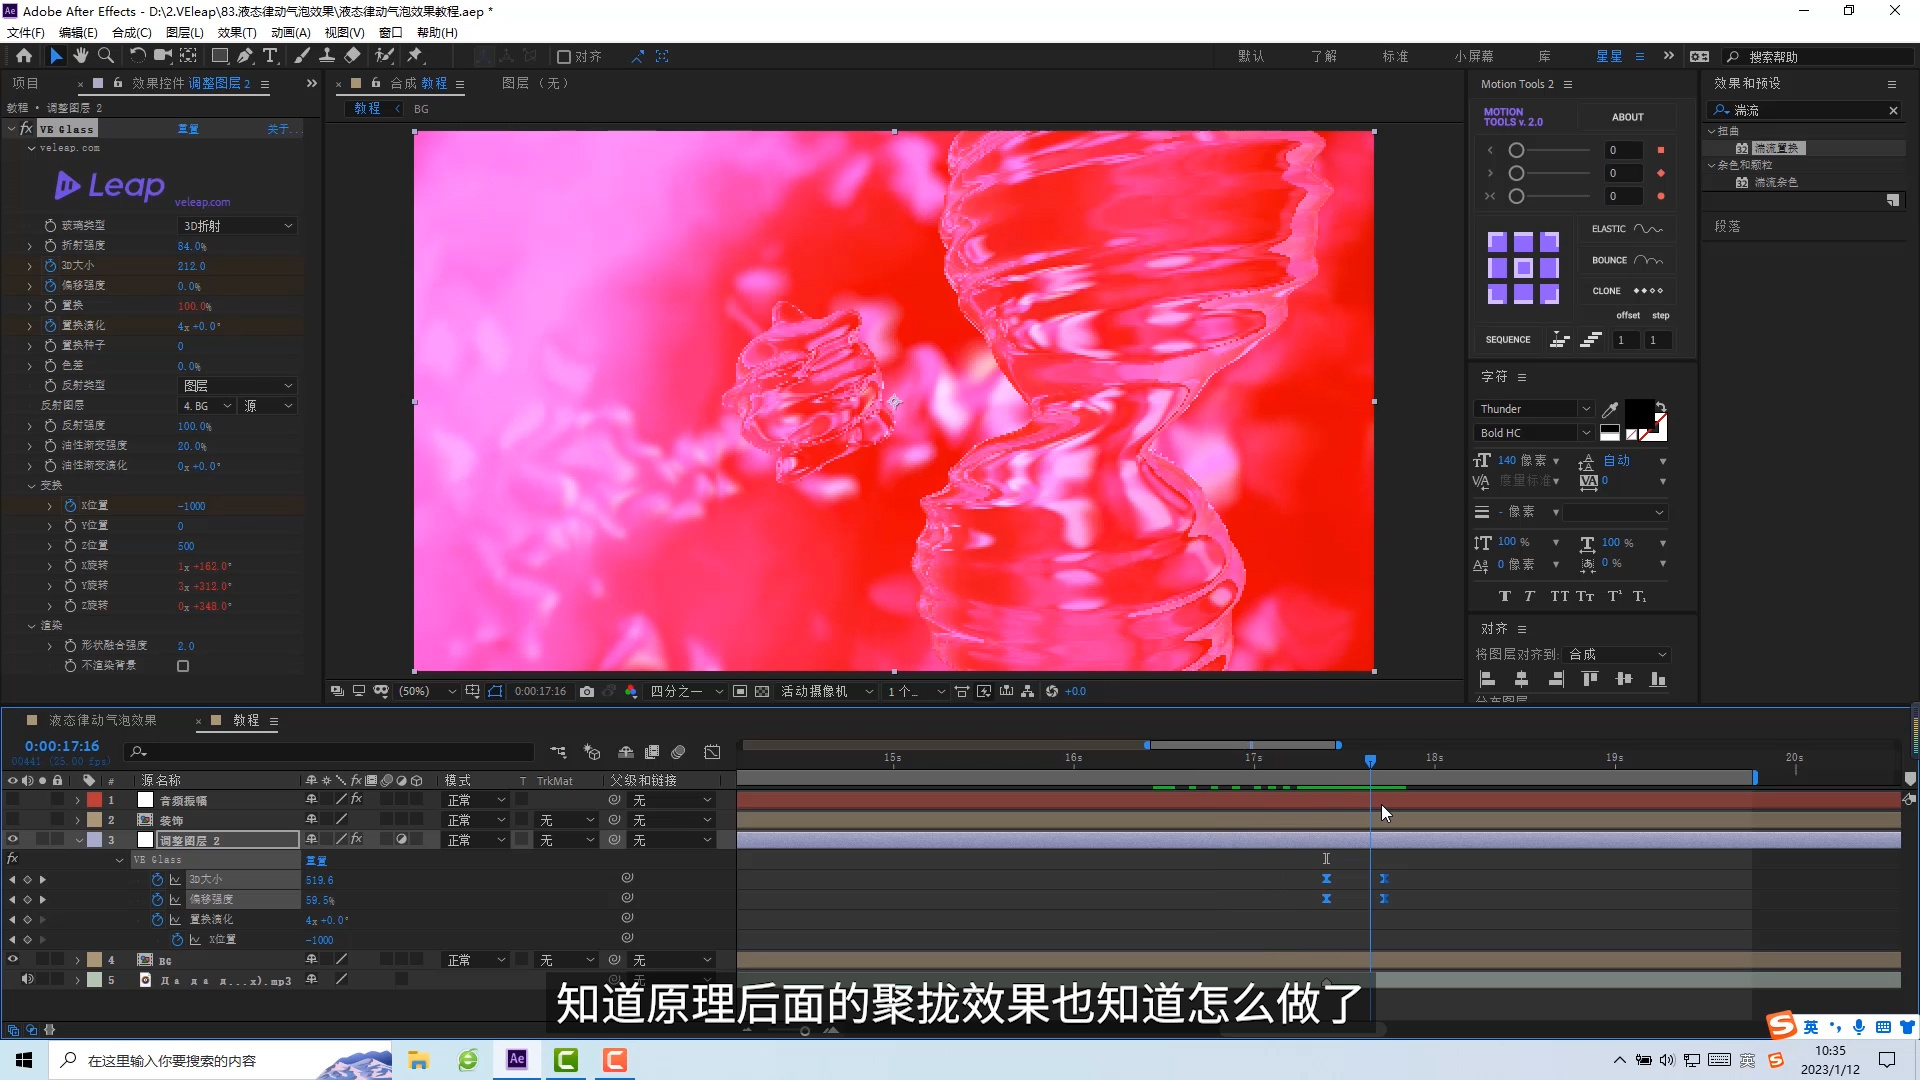This screenshot has width=1920, height=1080.
Task: Click 重置 link for VE Glass effect
Action: click(188, 129)
